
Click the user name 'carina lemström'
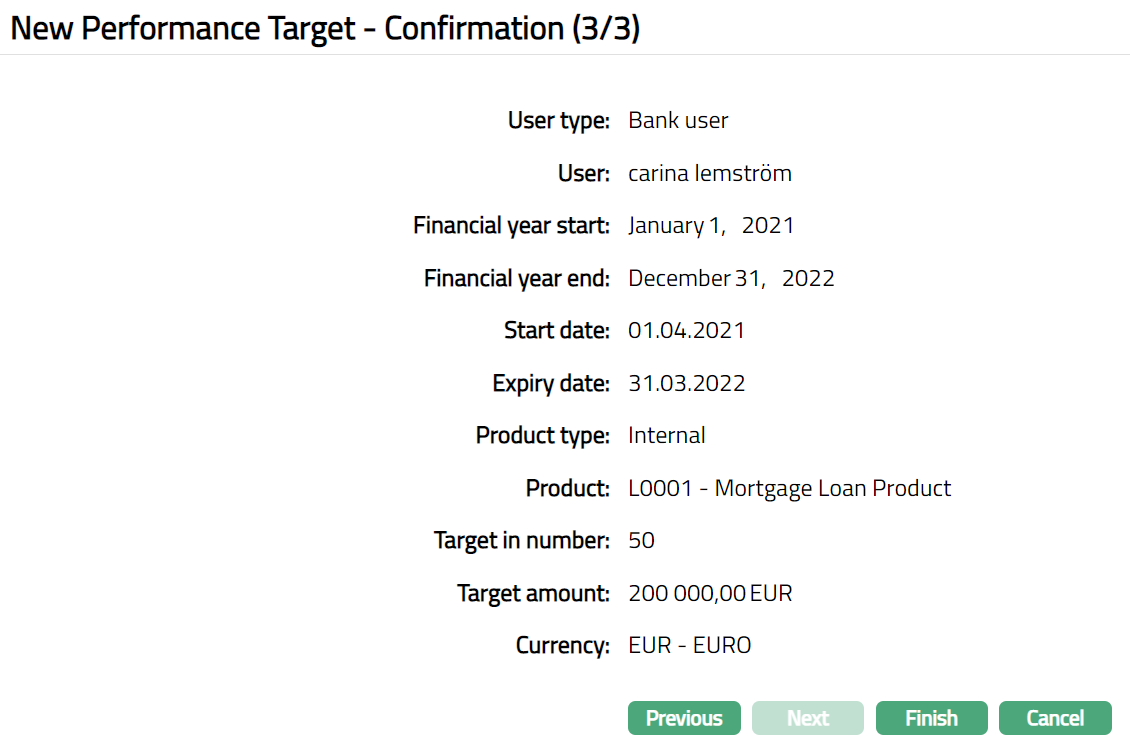tap(709, 173)
